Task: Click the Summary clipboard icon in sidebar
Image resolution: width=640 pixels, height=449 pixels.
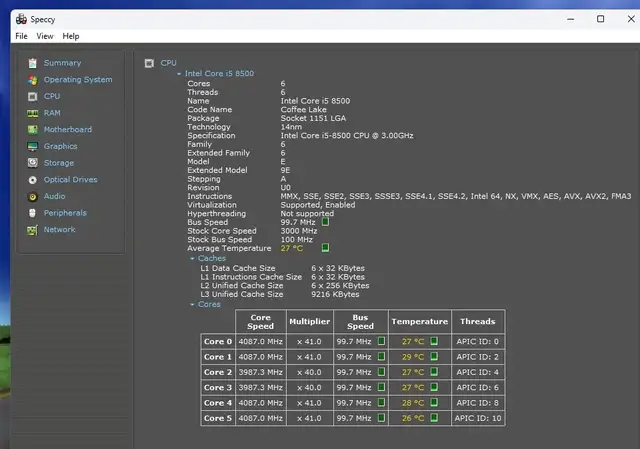Action: pos(33,63)
